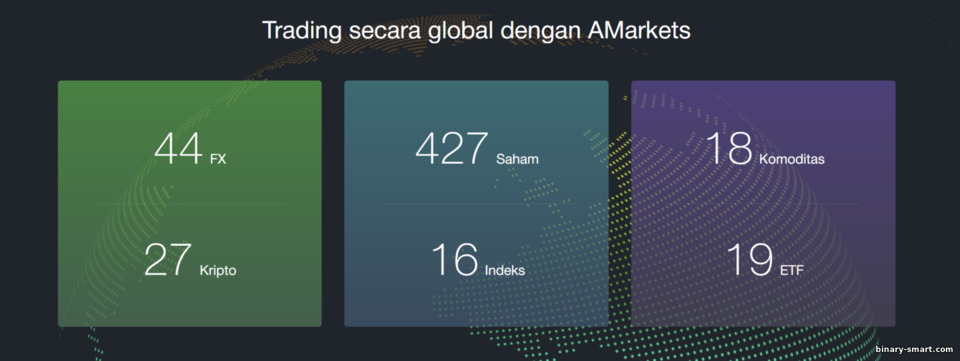Click the 'Saham' label

517,160
